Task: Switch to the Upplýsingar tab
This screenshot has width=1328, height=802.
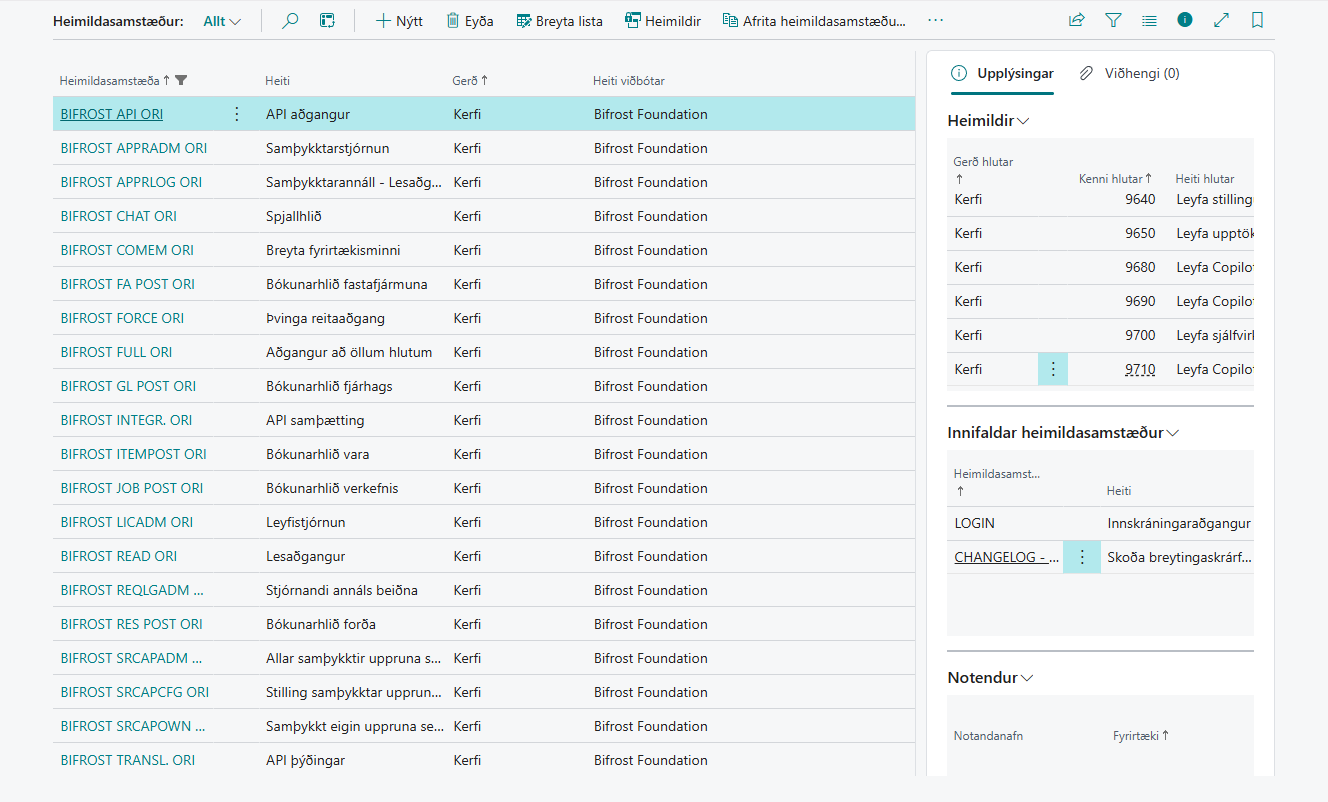Action: [1001, 73]
